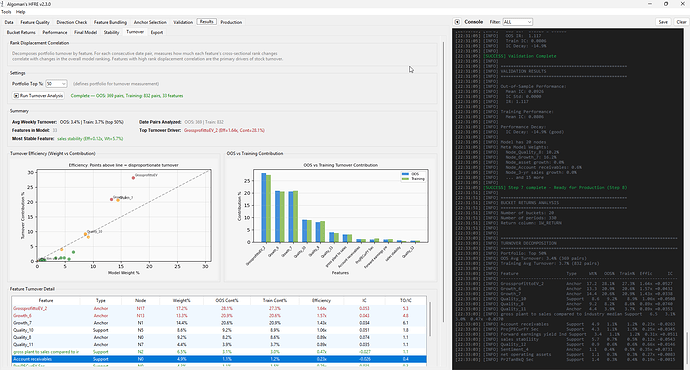Viewport: 690px width, 370px height.
Task: Go to the Feature Bundling tab
Action: [110, 22]
